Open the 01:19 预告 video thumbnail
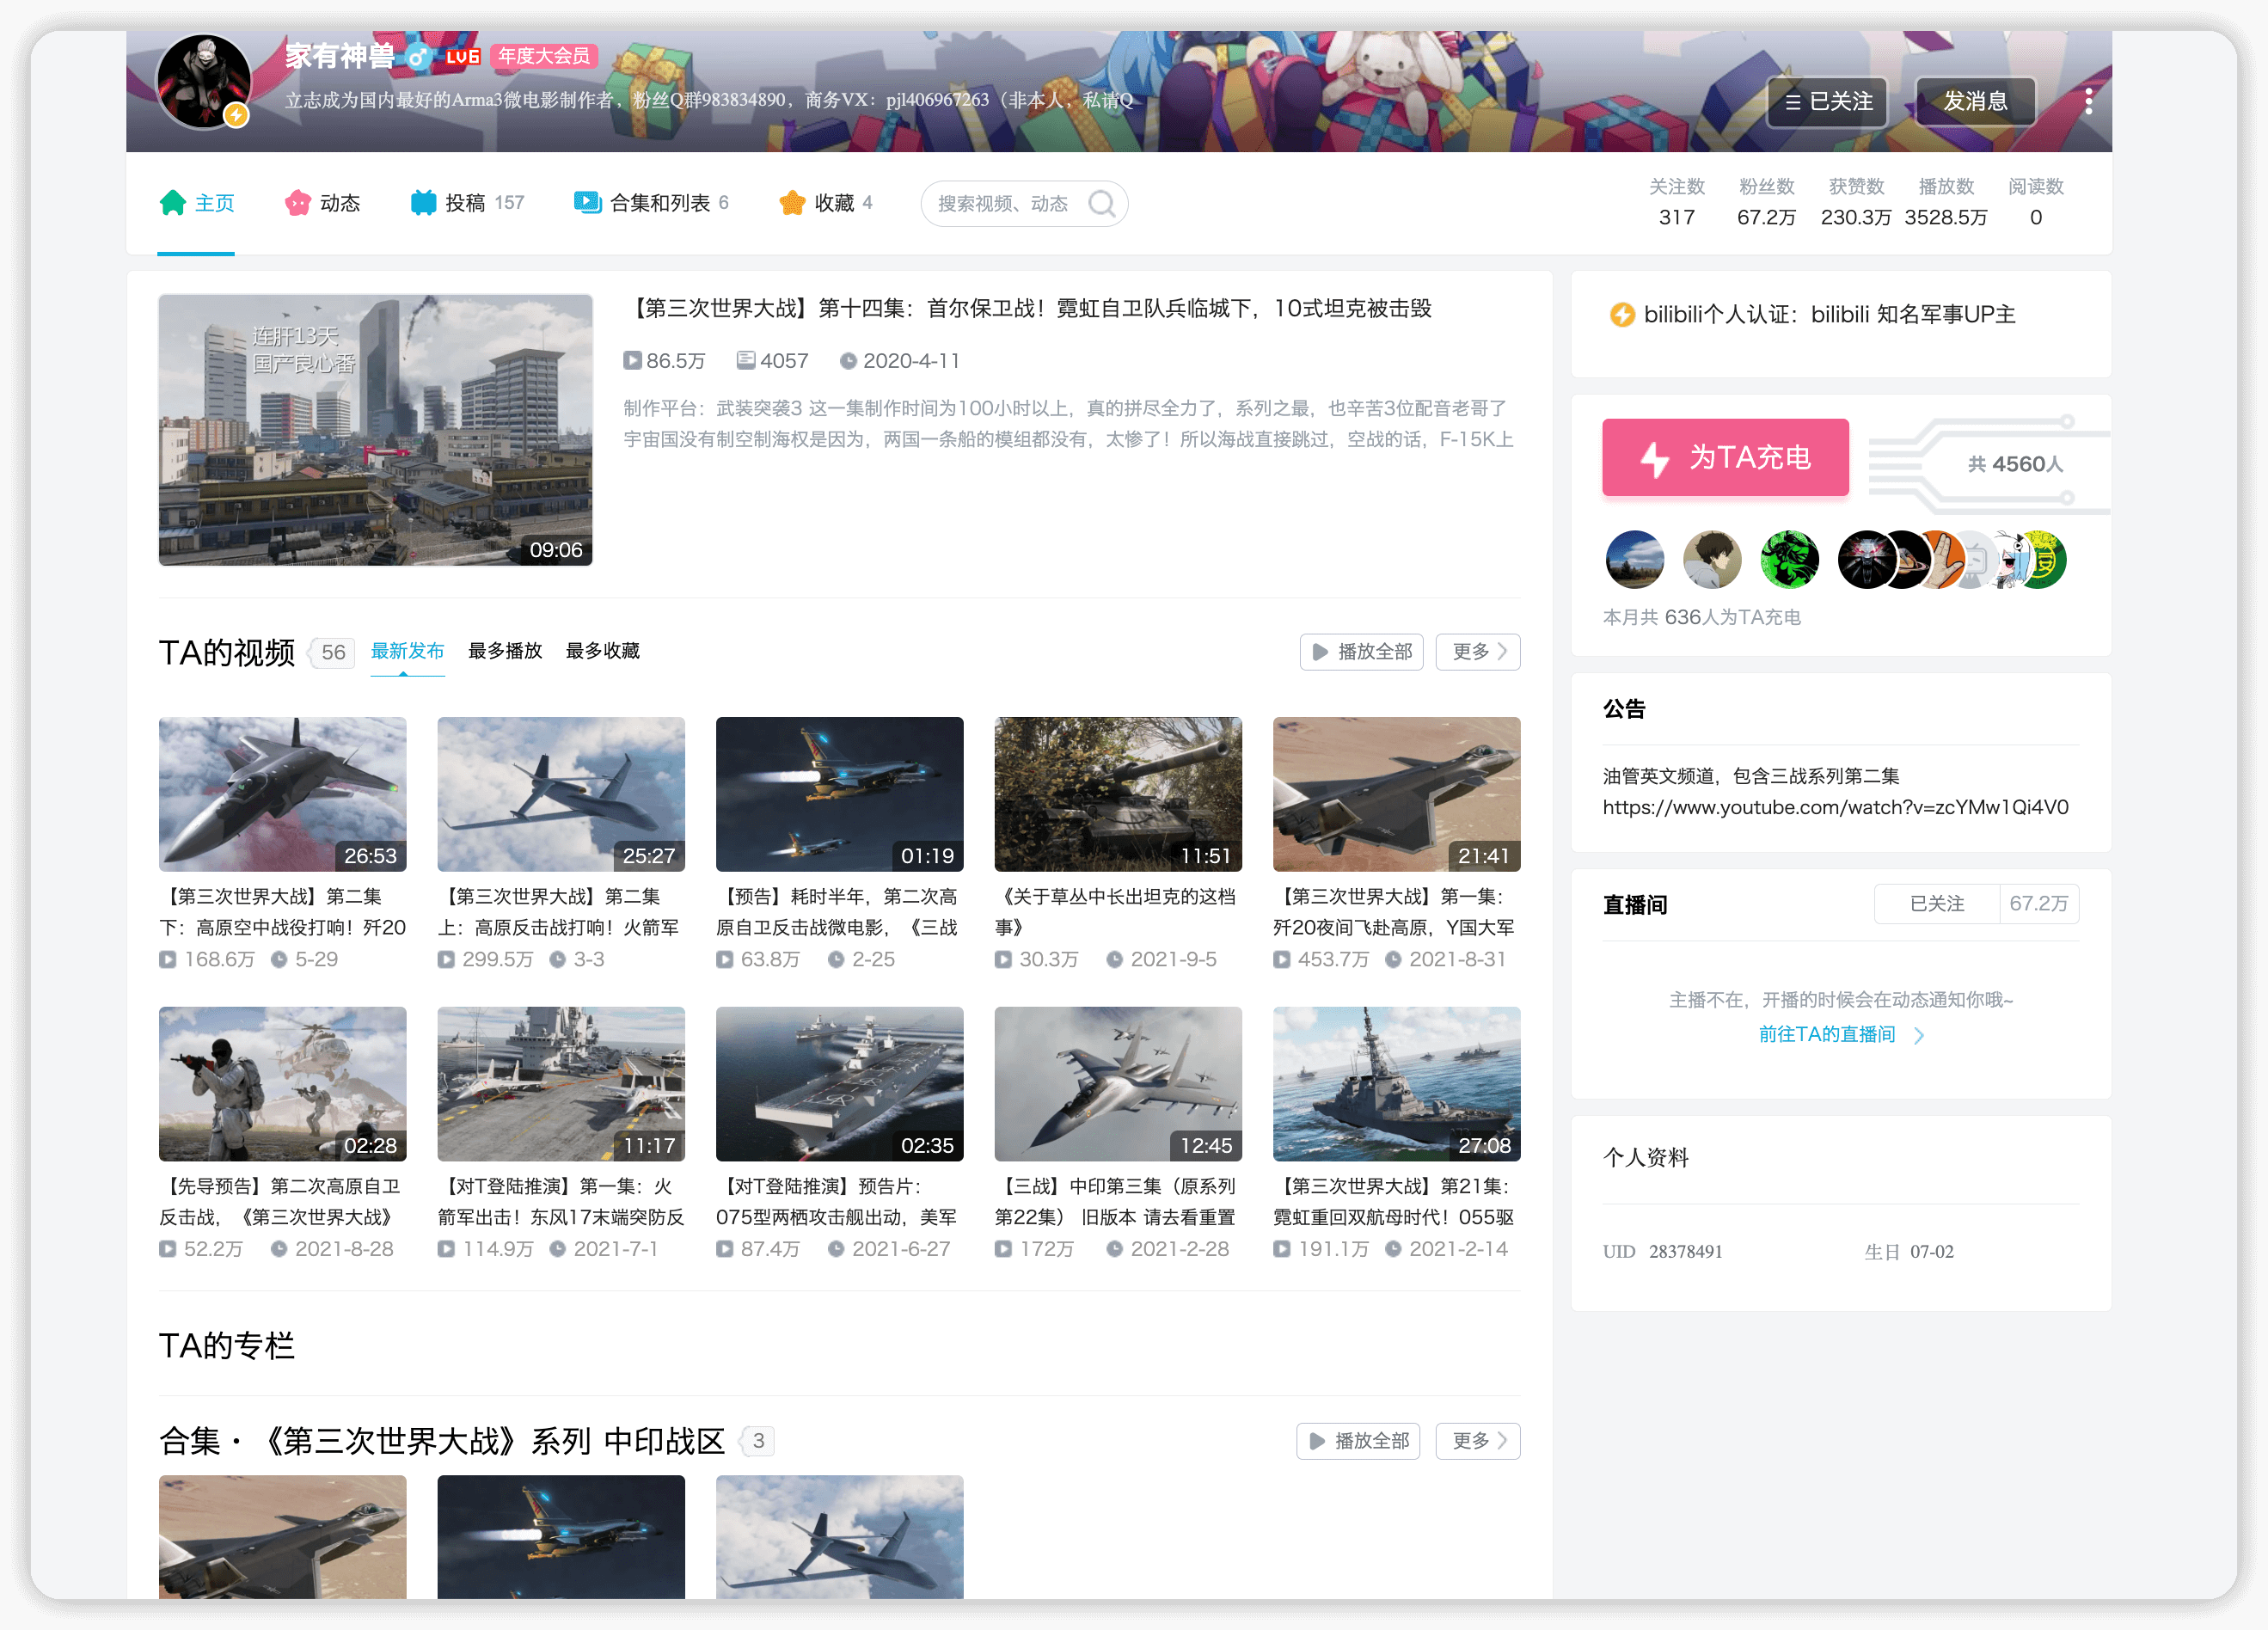Viewport: 2268px width, 1630px height. (840, 794)
